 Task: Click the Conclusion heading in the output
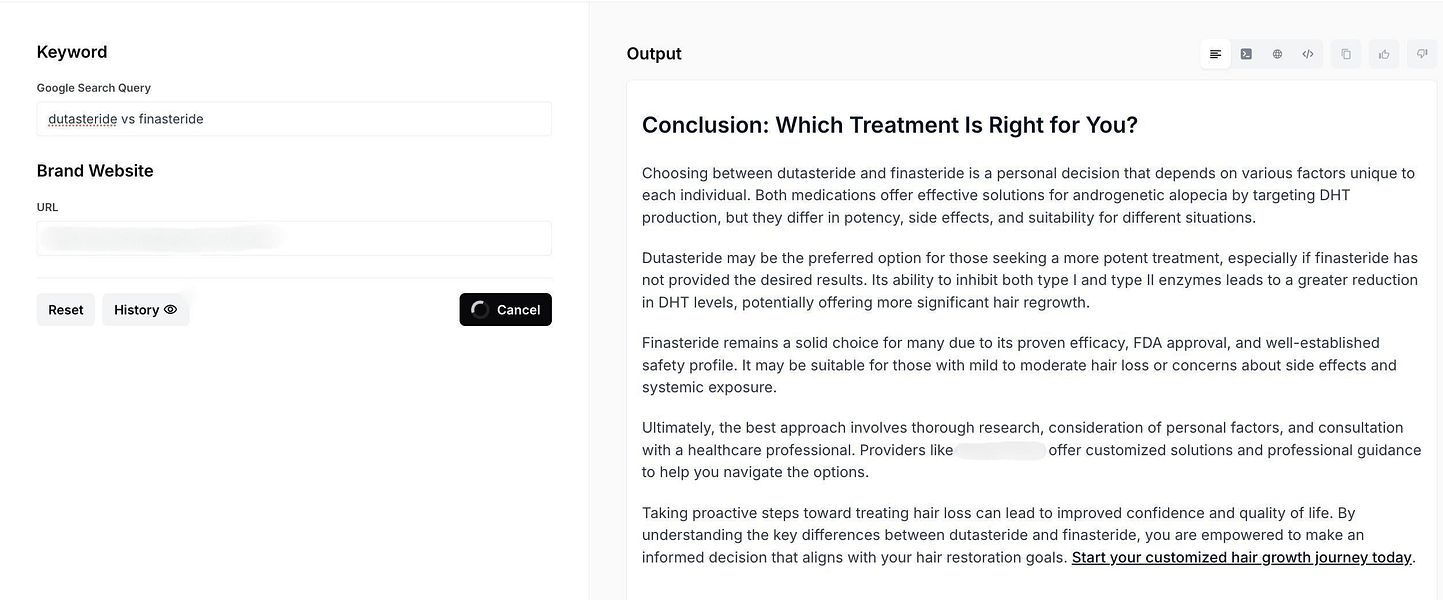pyautogui.click(x=889, y=125)
